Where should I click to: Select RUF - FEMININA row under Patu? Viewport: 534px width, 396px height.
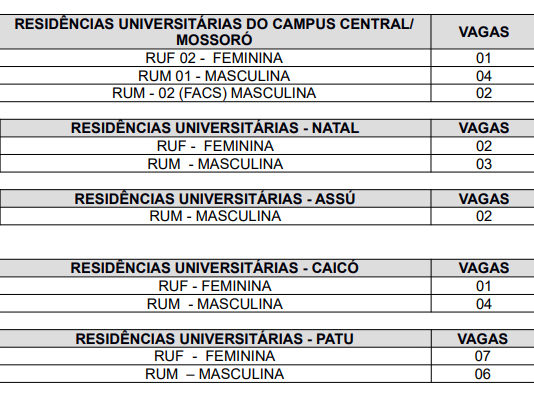coord(267,356)
